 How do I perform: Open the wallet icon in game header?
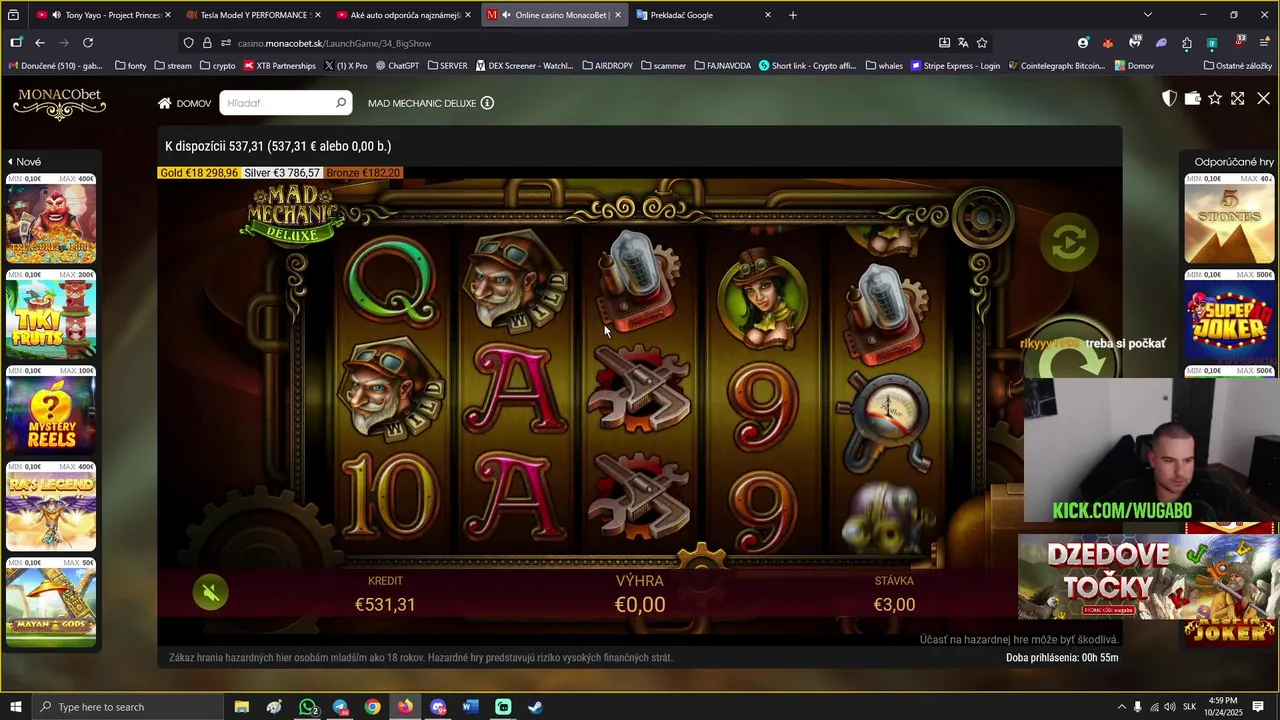pos(1192,98)
